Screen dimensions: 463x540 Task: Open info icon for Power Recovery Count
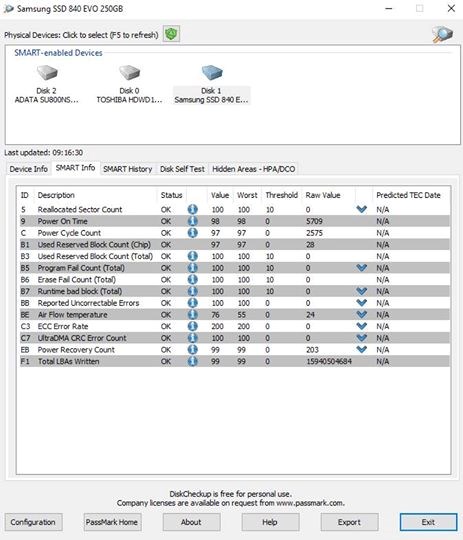click(193, 350)
